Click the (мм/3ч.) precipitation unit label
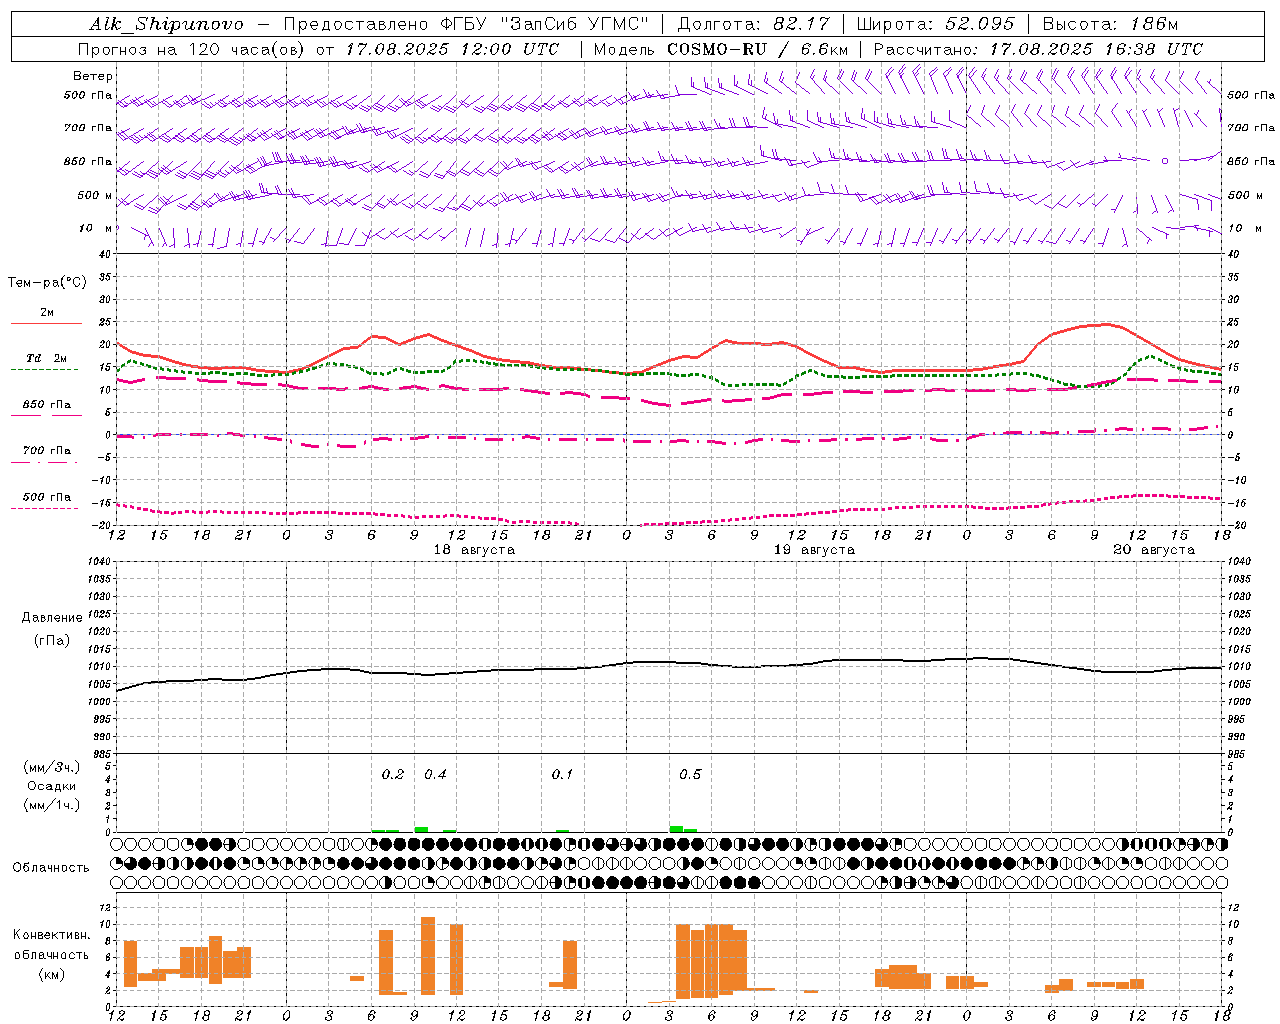Viewport: 1280px width, 1024px height. 52,767
